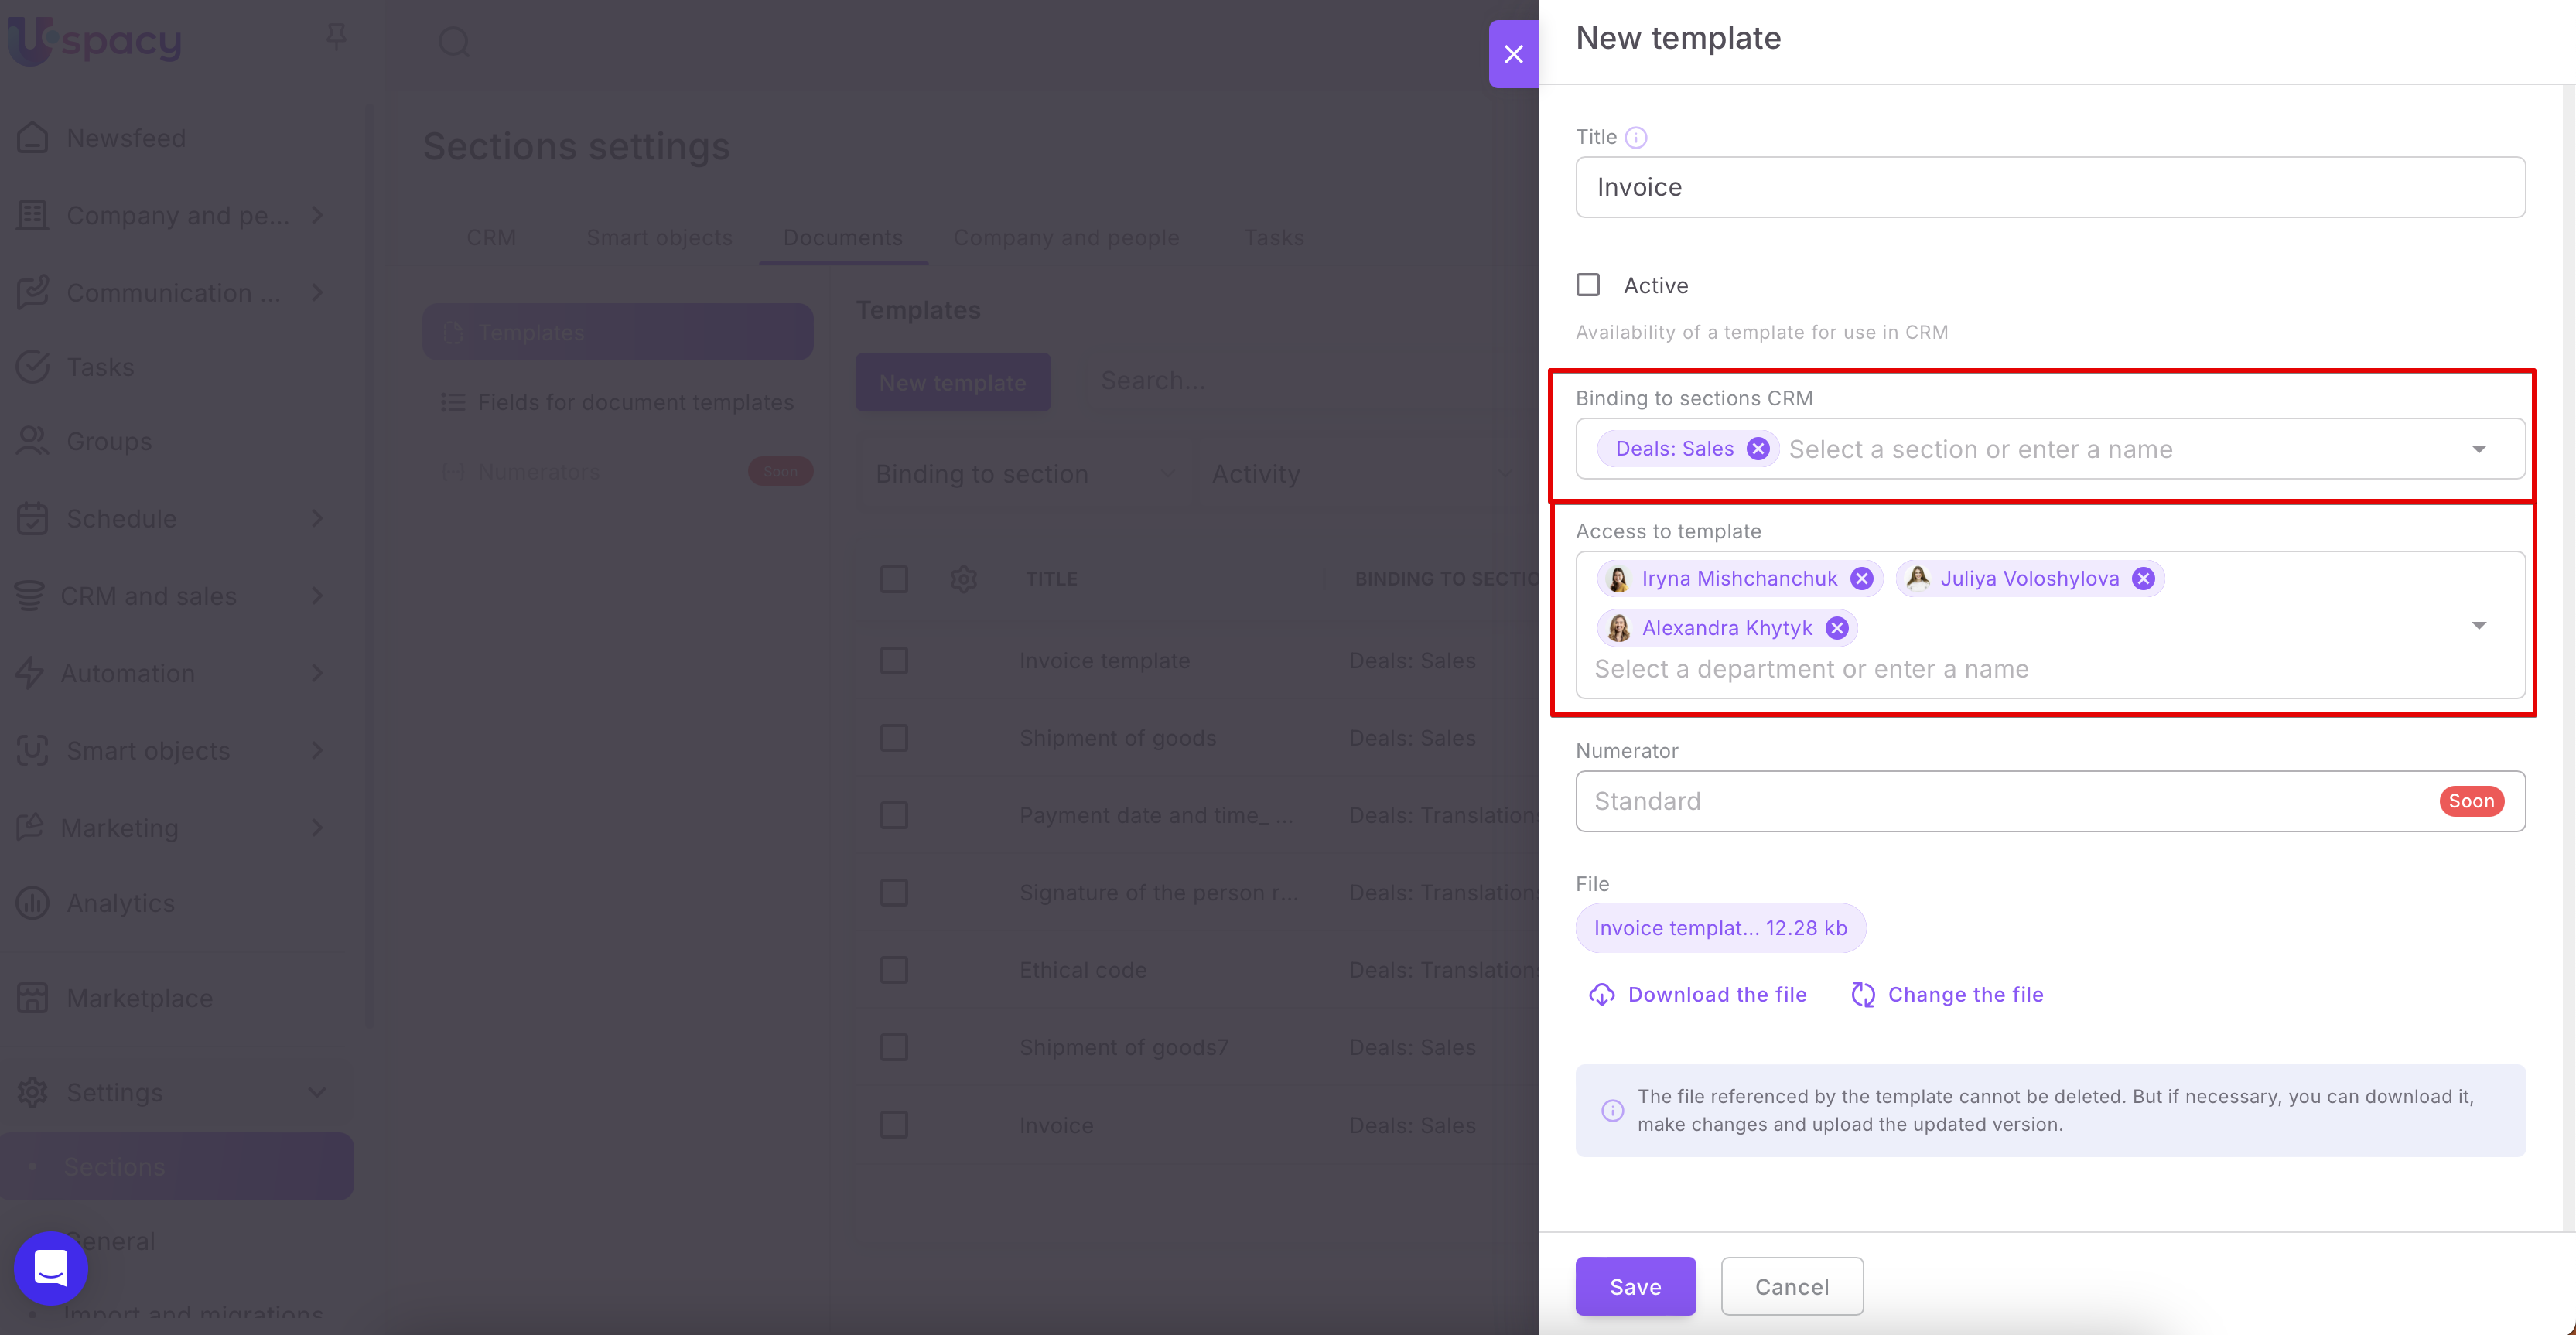2576x1335 pixels.
Task: Click the table settings gear icon
Action: pyautogui.click(x=963, y=579)
